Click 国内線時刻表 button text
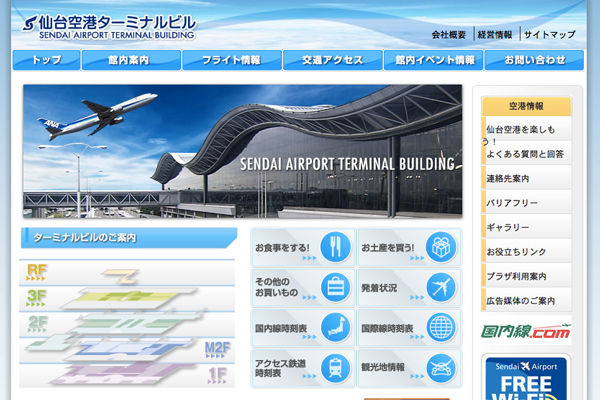The width and height of the screenshot is (600, 400). click(281, 328)
